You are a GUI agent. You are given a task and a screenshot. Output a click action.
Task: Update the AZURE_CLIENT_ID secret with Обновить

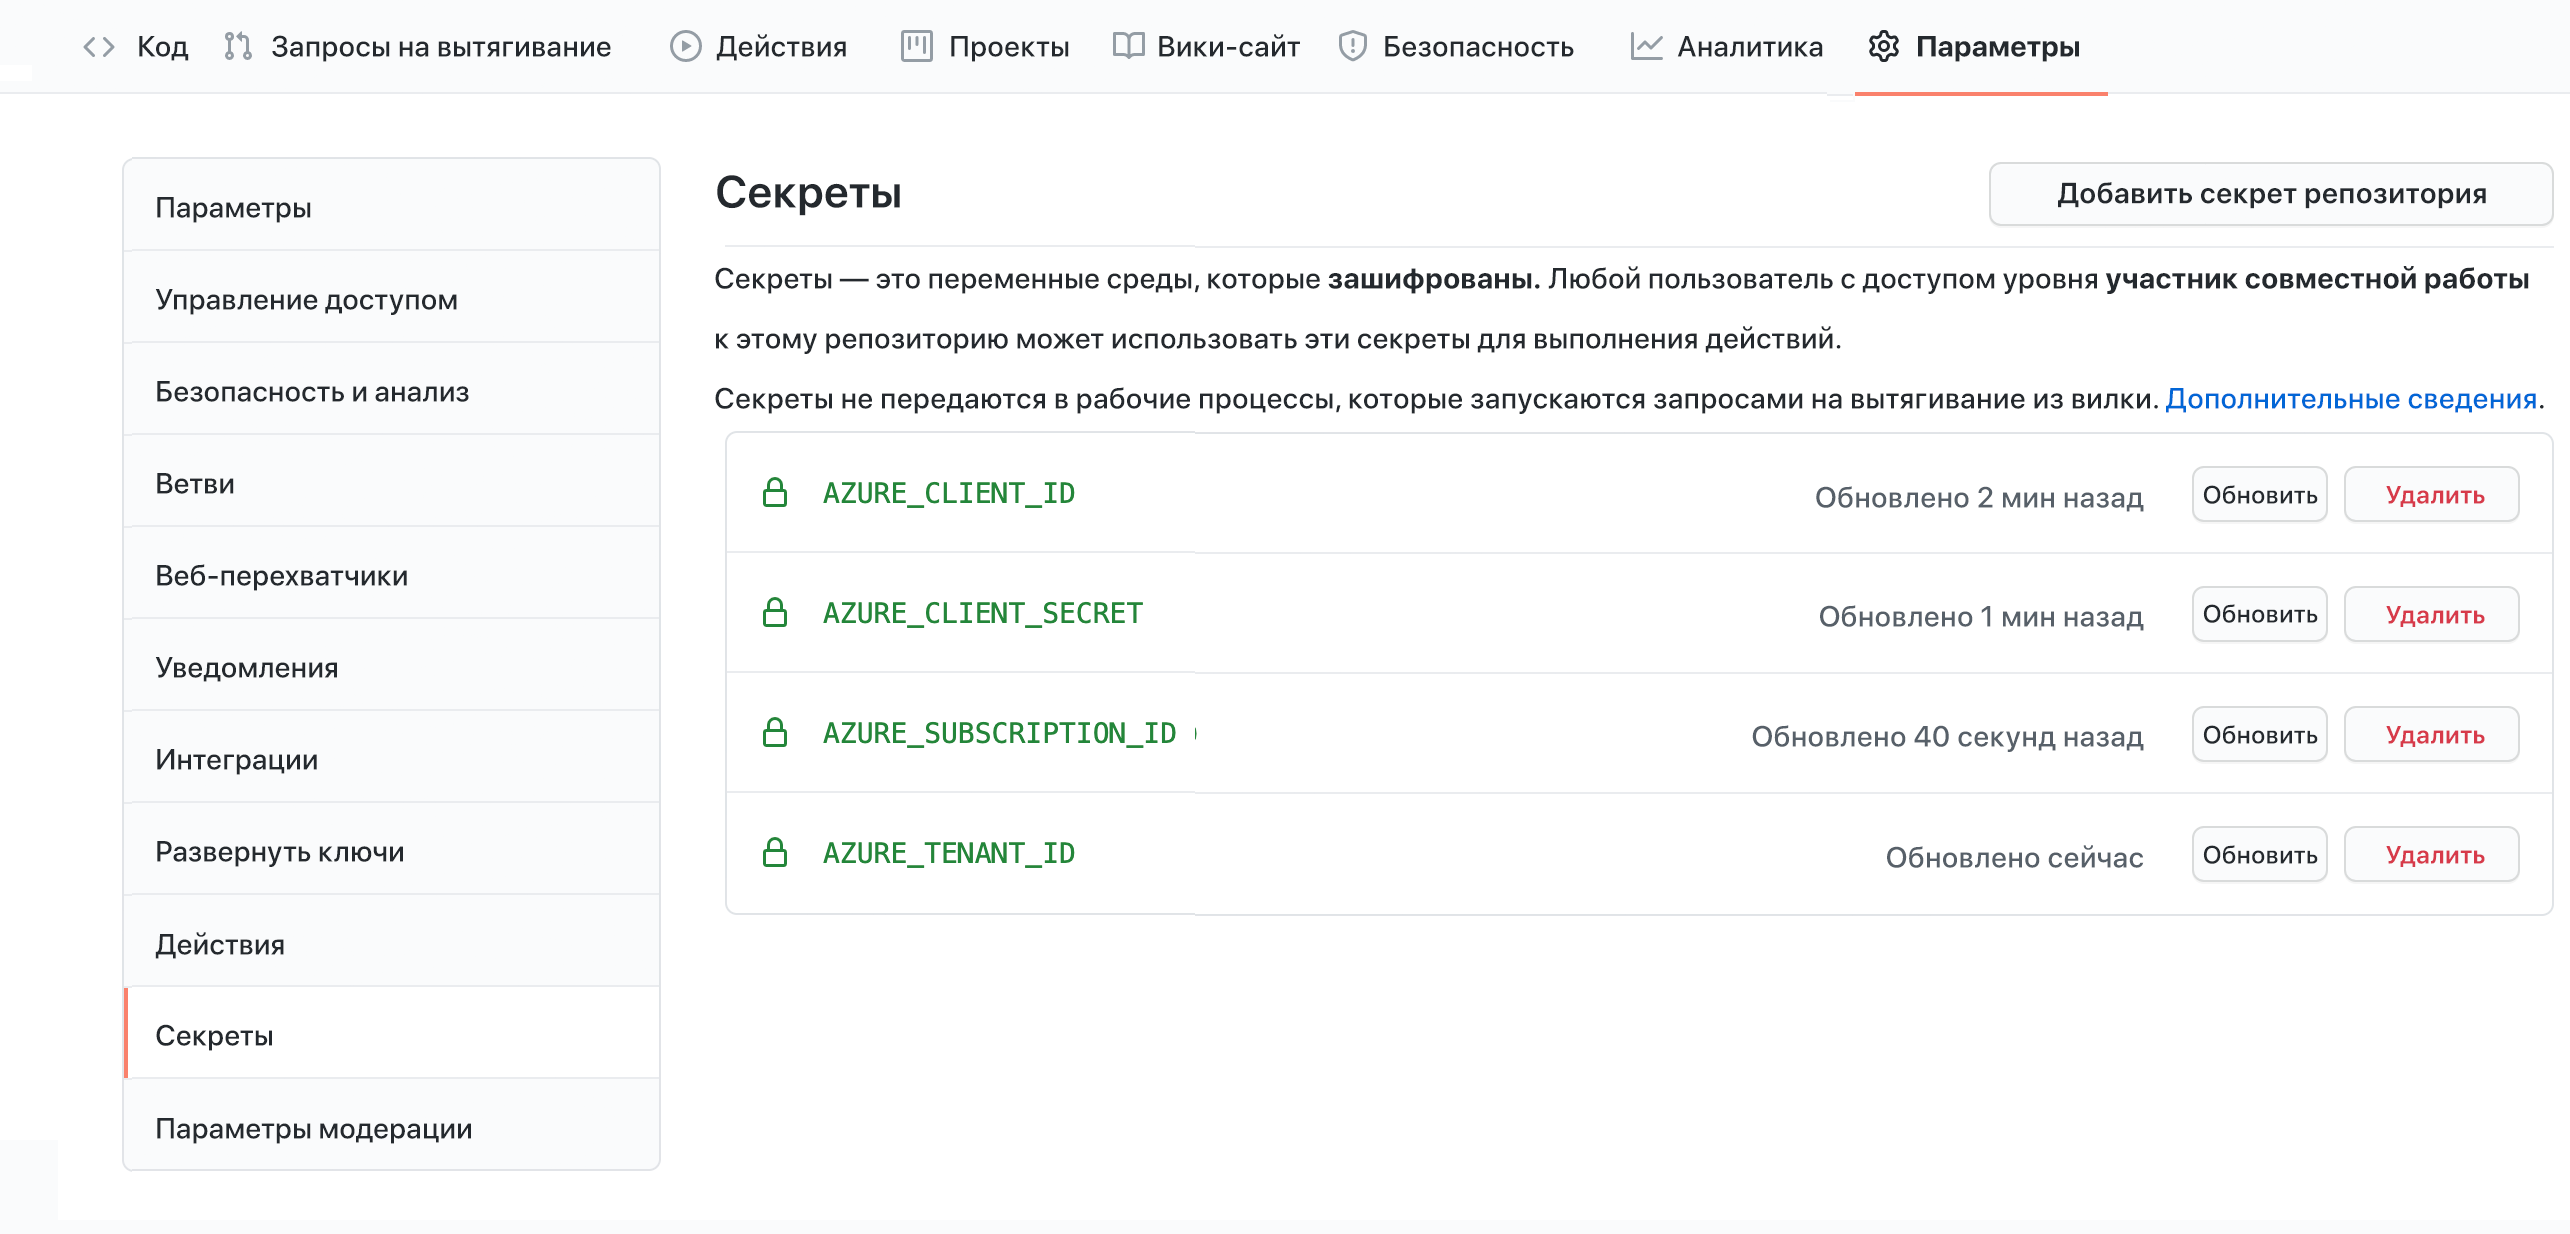[2260, 495]
